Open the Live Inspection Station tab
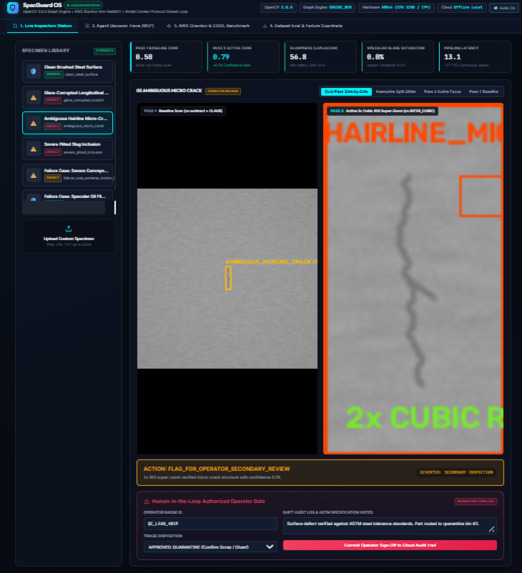The width and height of the screenshot is (522, 573). pyautogui.click(x=42, y=26)
